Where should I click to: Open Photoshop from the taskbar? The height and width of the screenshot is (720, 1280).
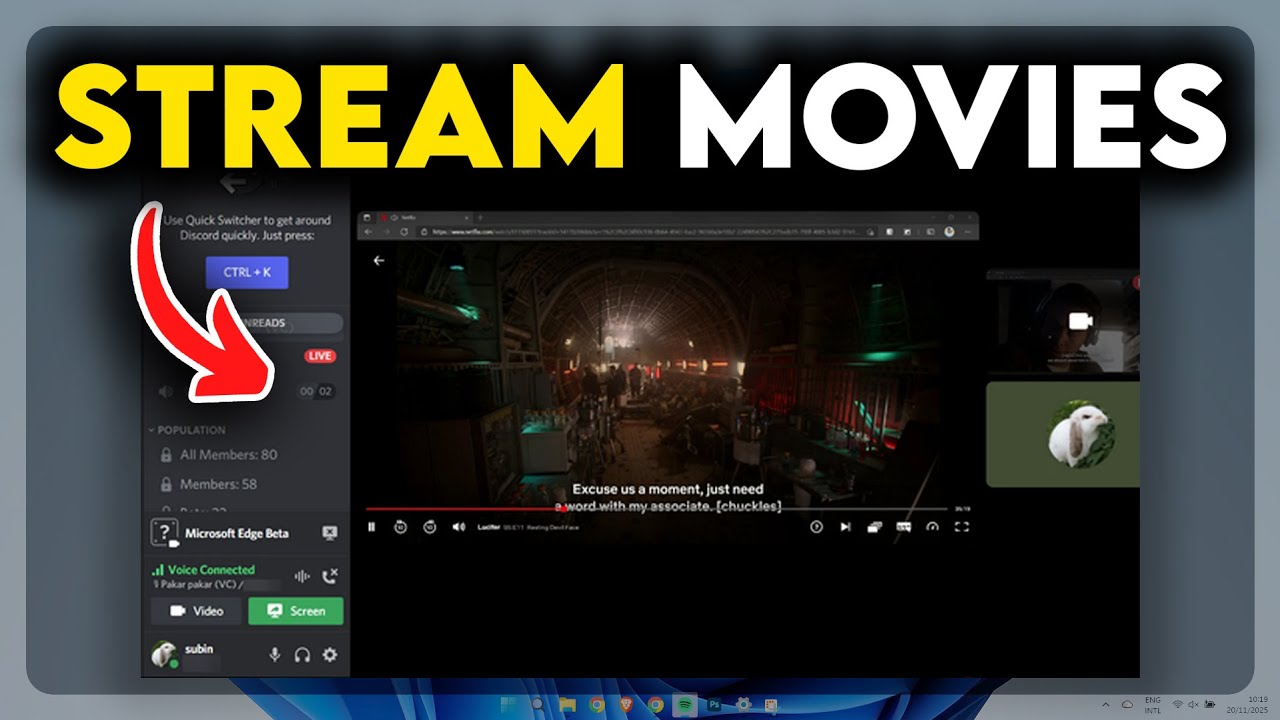tap(714, 705)
